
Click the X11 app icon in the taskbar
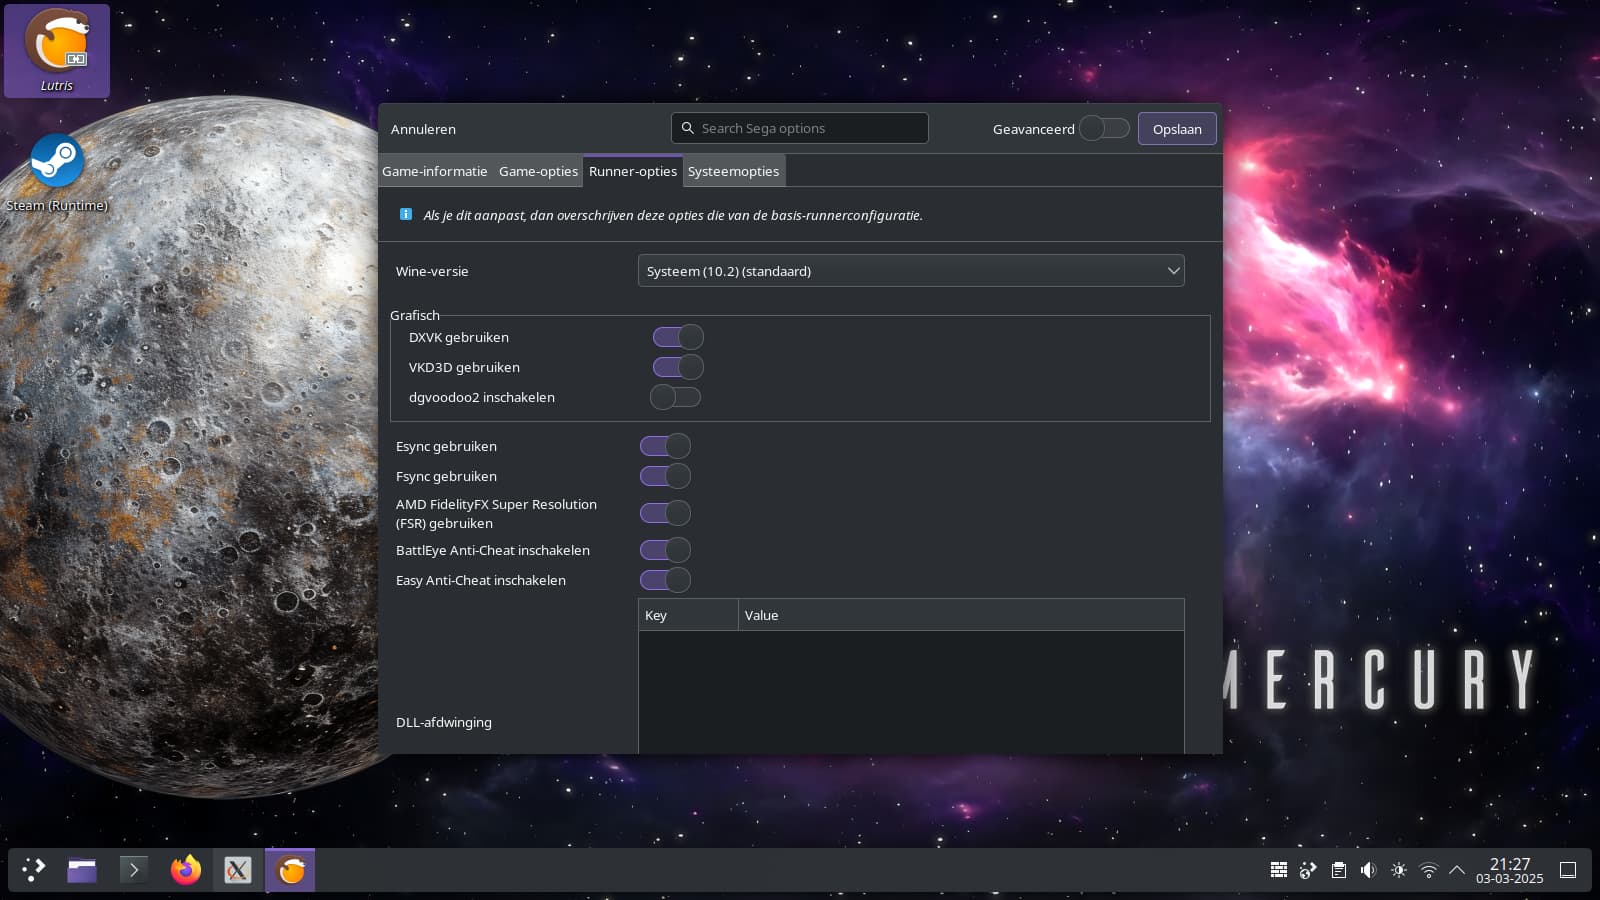[x=238, y=870]
